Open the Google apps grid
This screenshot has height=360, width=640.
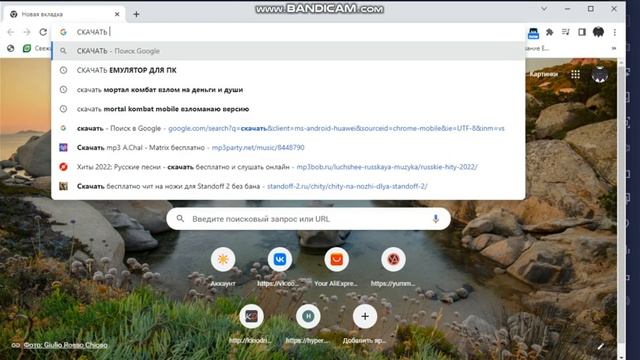pos(576,74)
